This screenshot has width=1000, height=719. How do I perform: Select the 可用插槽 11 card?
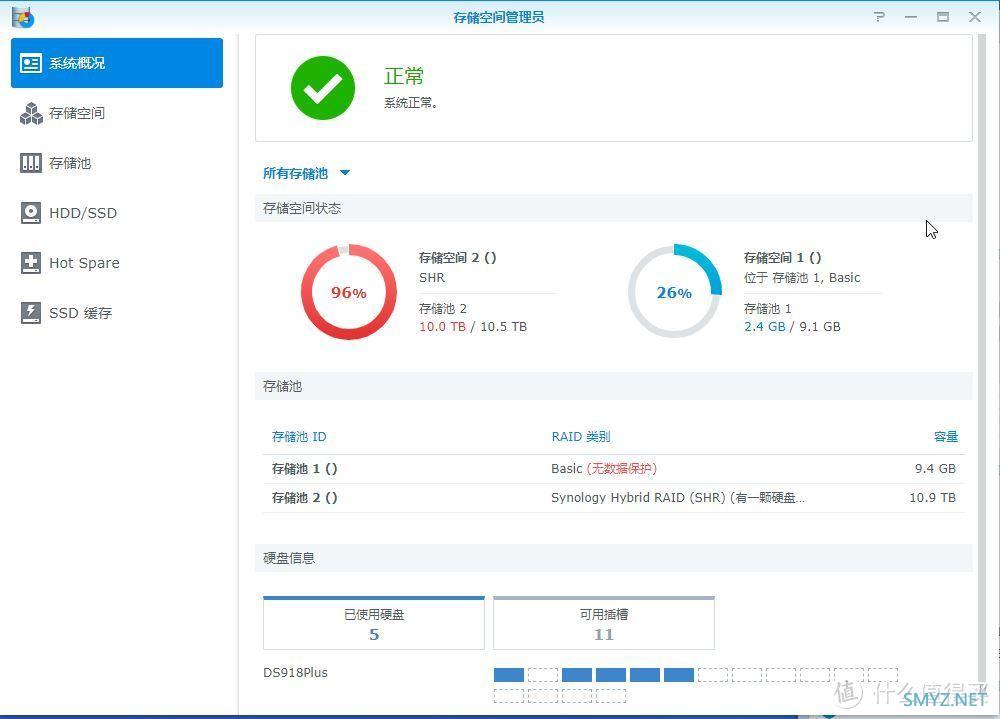click(603, 623)
